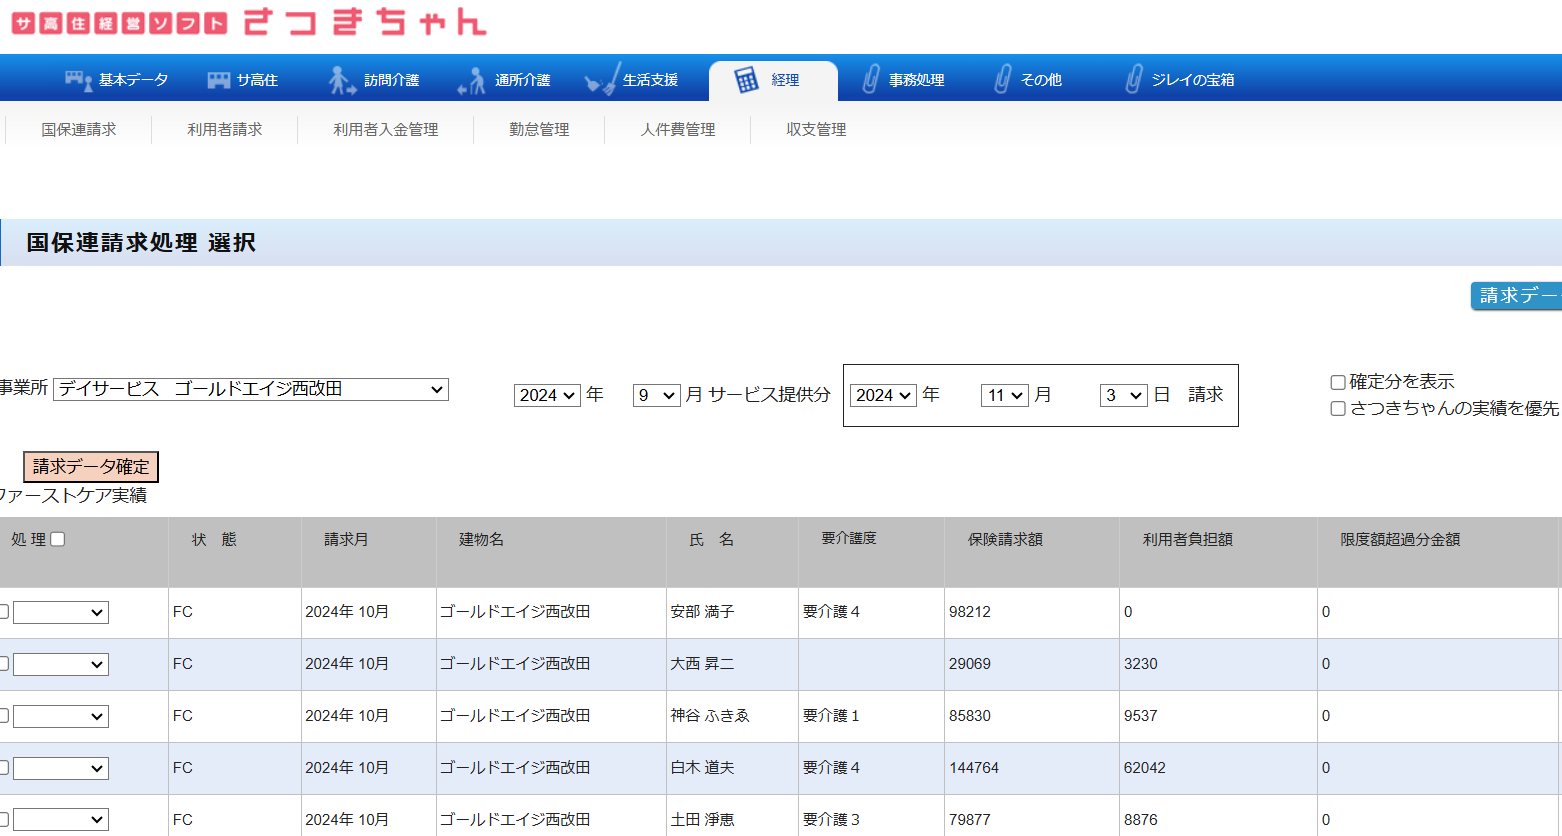Enable the 確定分を表示 checkbox
1562x836 pixels.
tap(1338, 382)
